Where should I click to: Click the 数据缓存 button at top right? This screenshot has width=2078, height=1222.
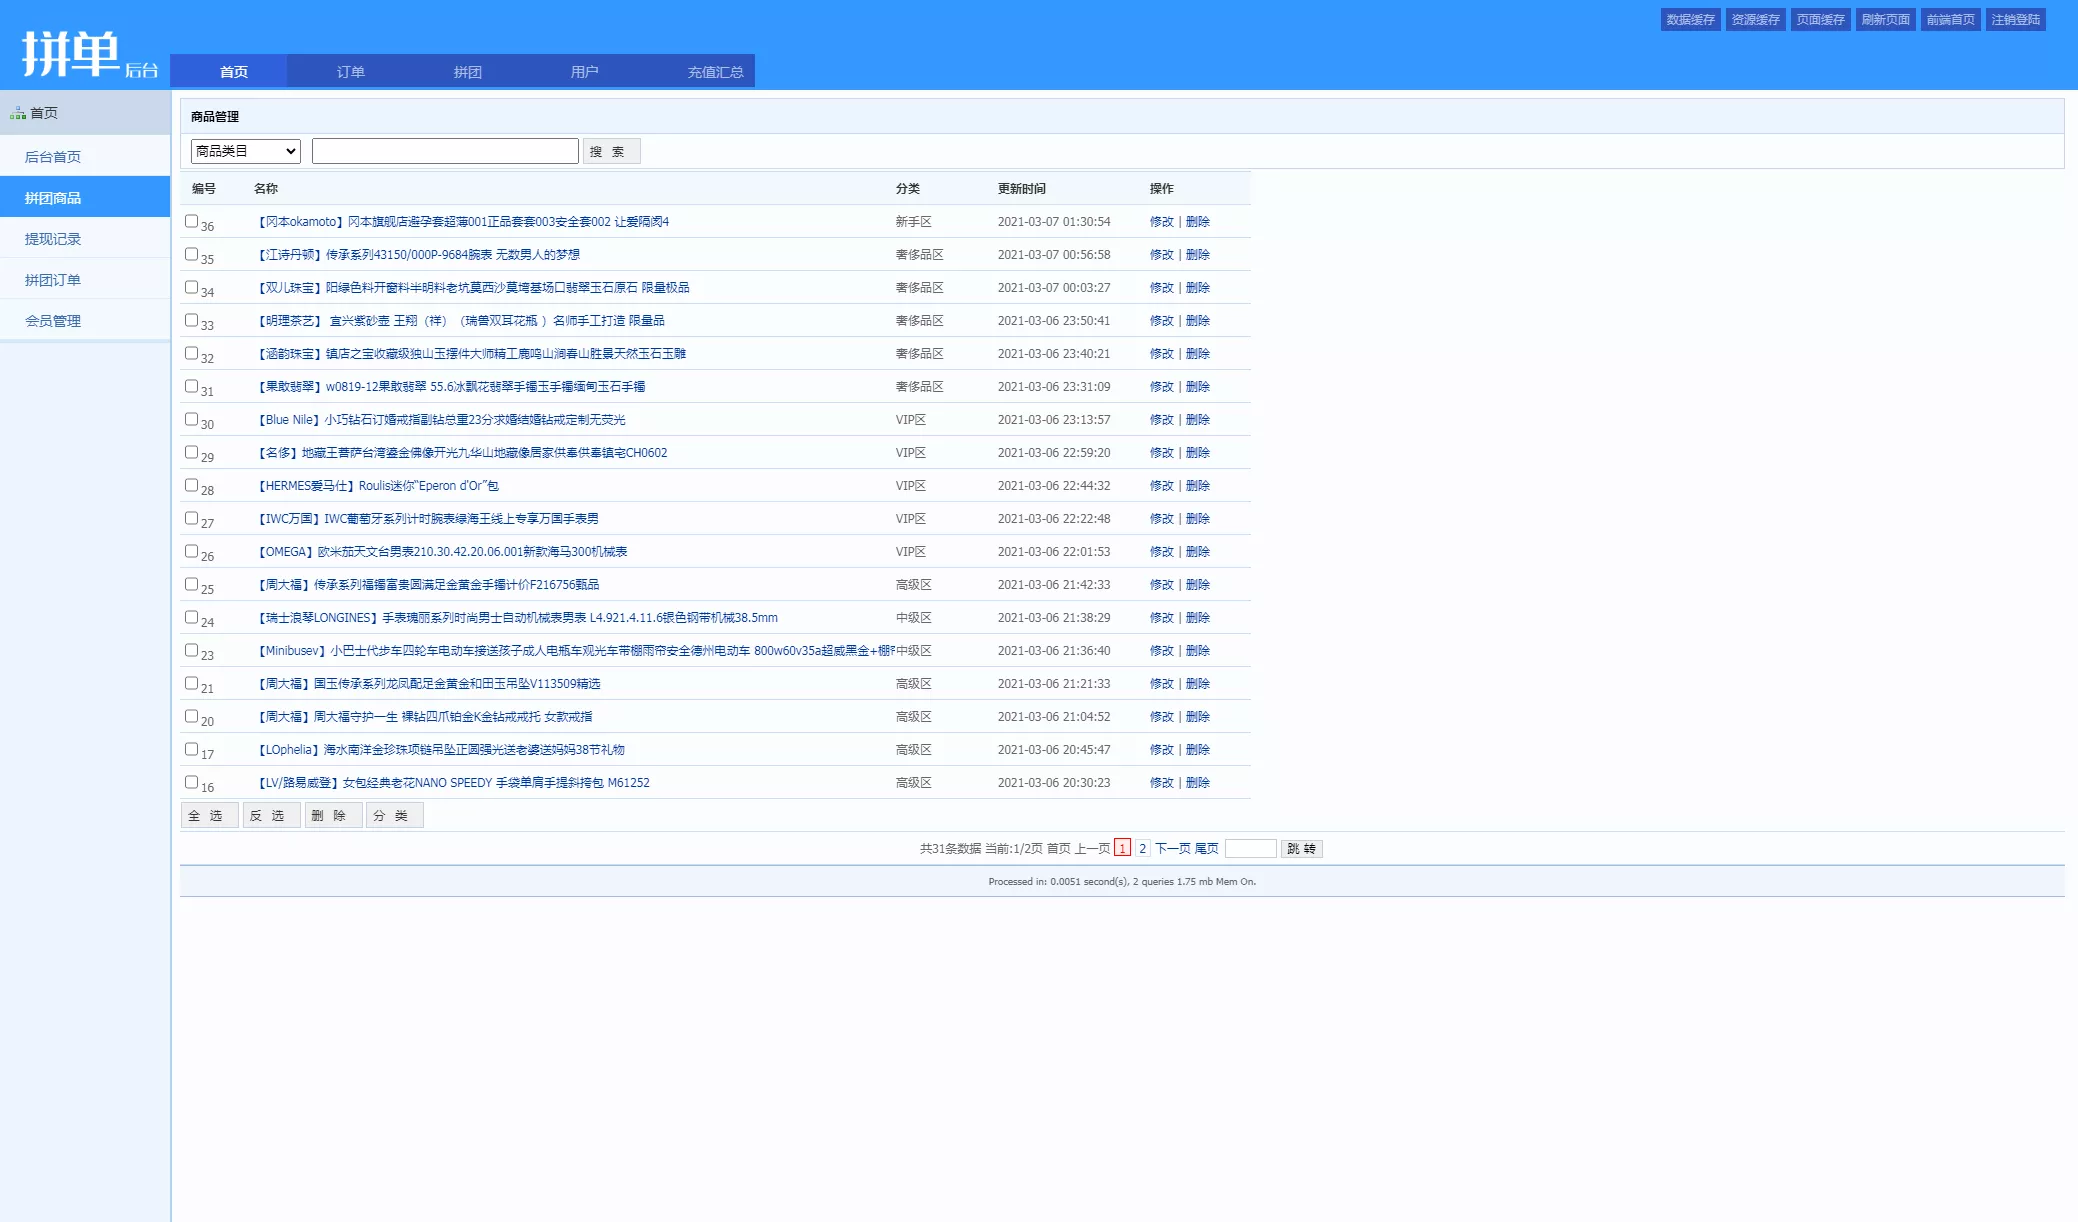(1690, 20)
